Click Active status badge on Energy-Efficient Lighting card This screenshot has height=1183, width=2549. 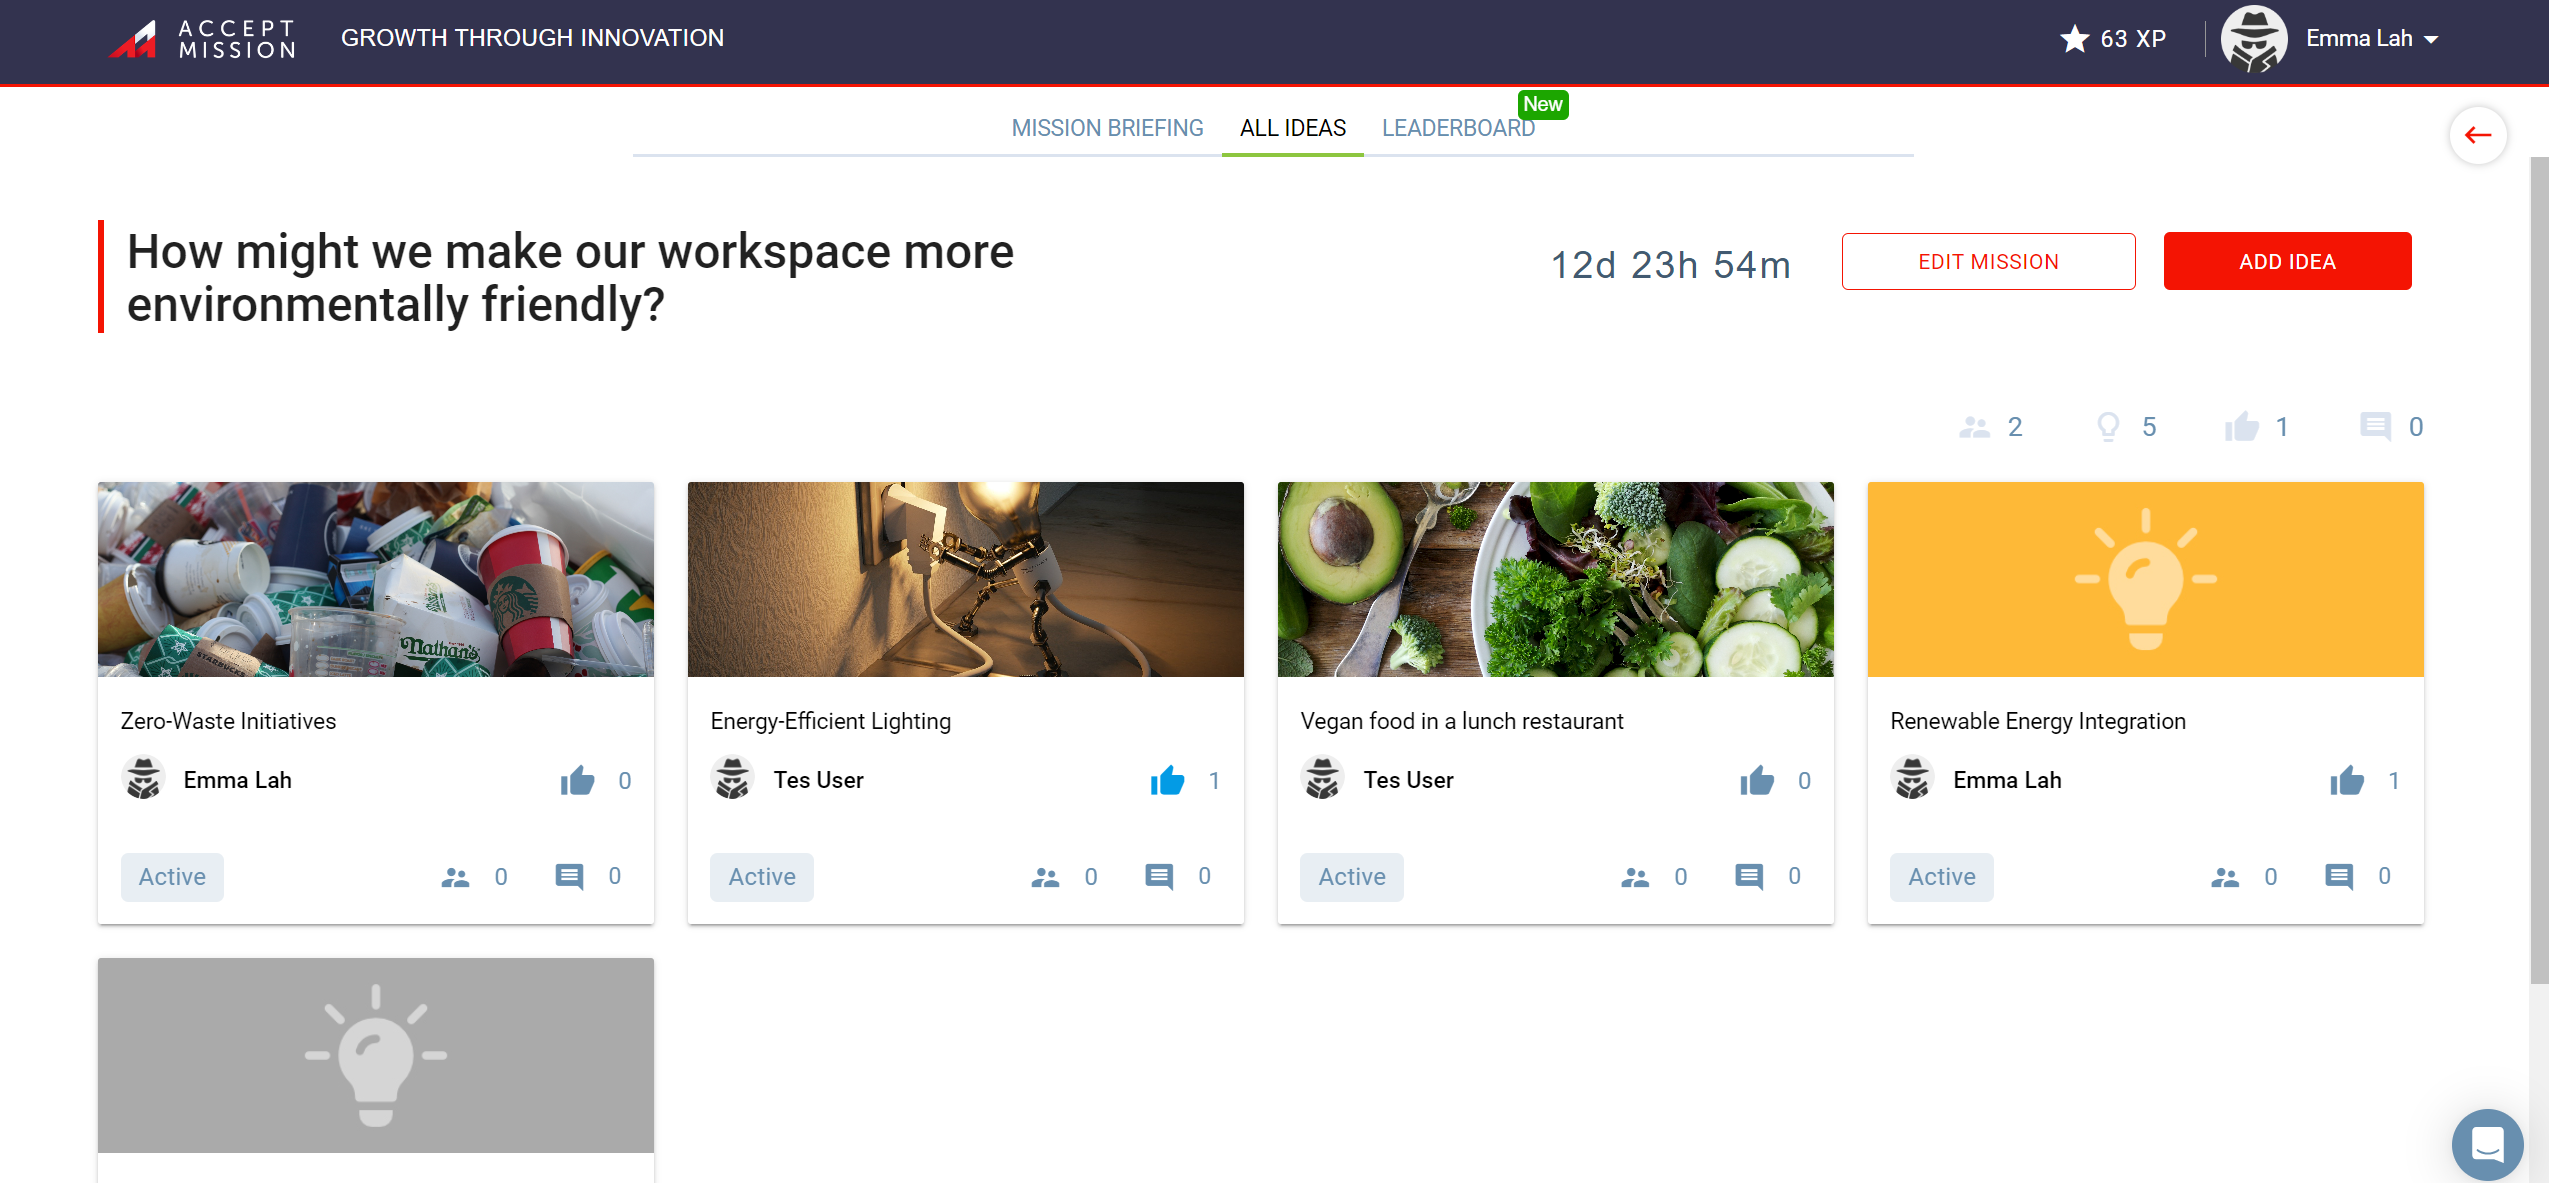point(762,877)
